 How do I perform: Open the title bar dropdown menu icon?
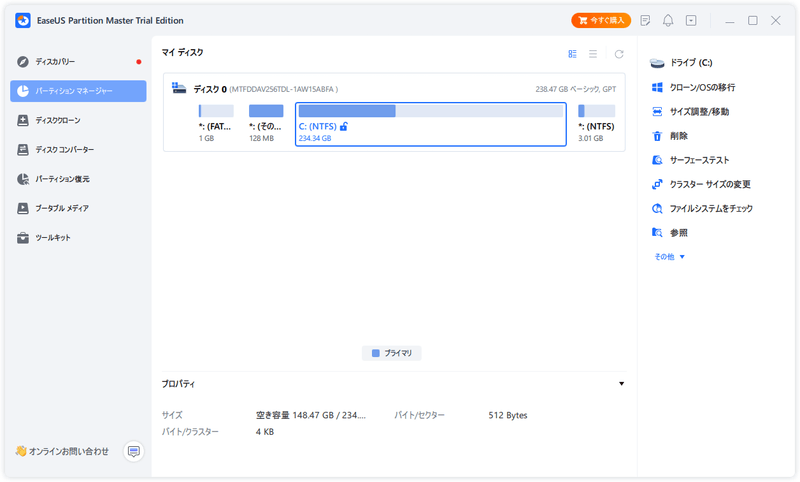(691, 20)
